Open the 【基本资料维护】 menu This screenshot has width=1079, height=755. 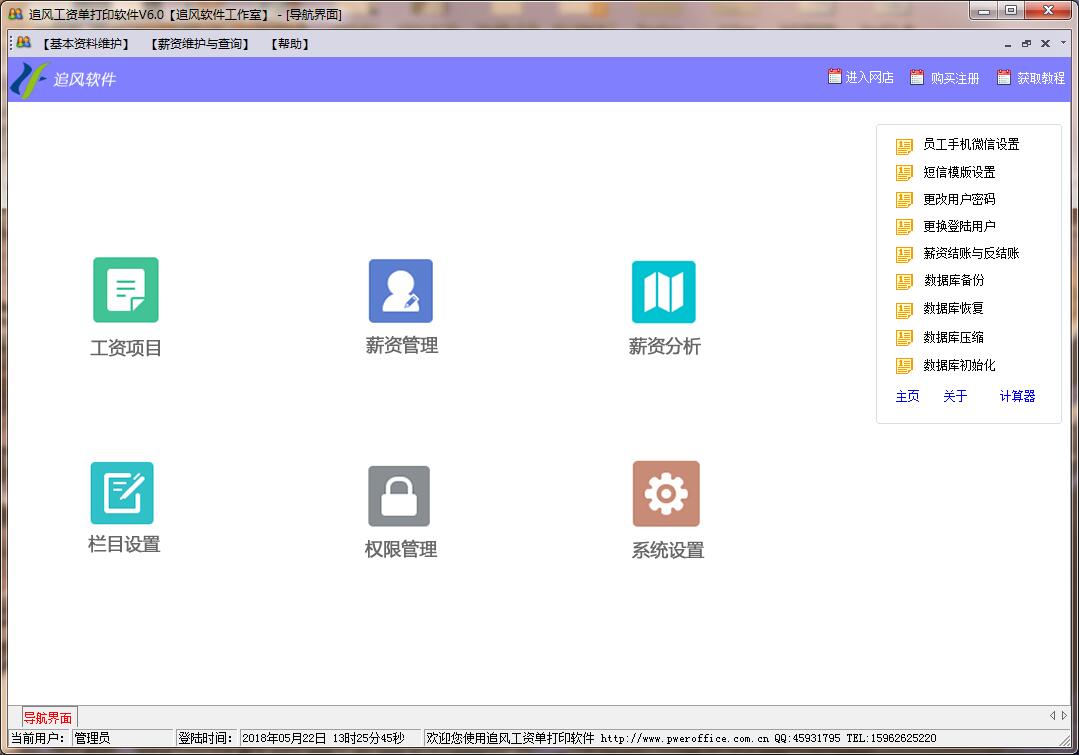point(86,44)
